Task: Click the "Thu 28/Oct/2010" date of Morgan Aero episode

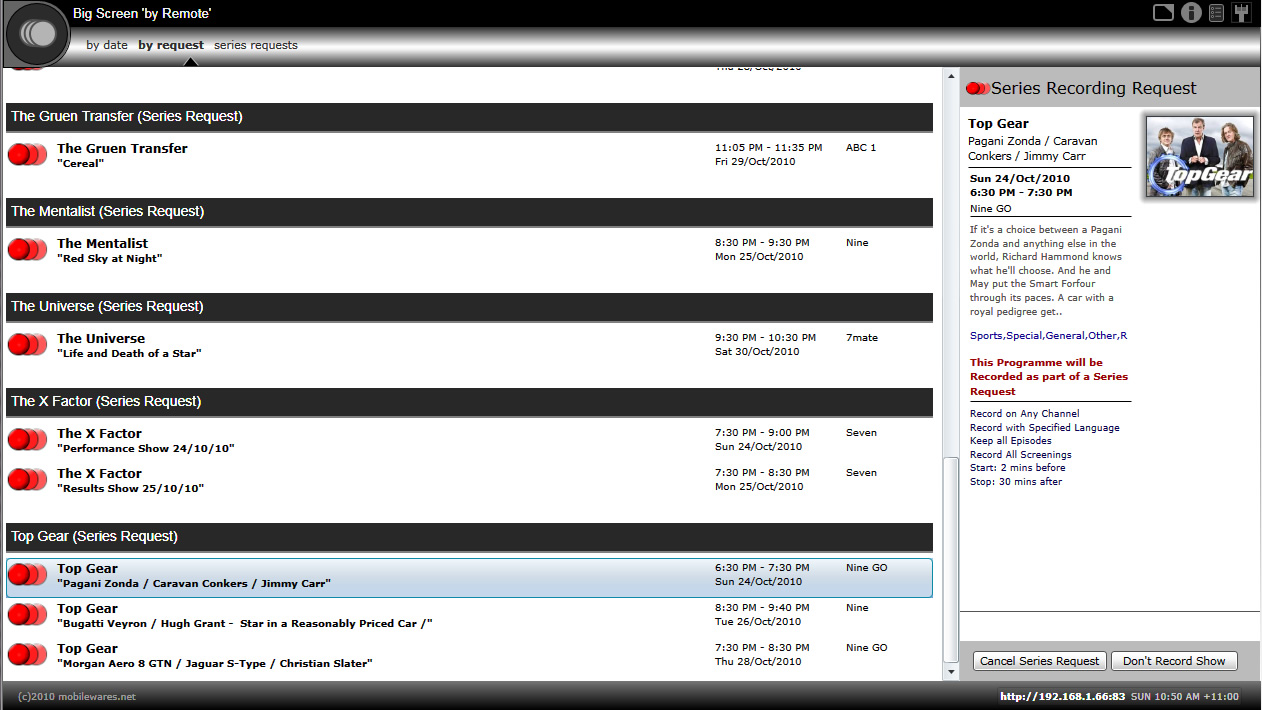Action: point(758,662)
